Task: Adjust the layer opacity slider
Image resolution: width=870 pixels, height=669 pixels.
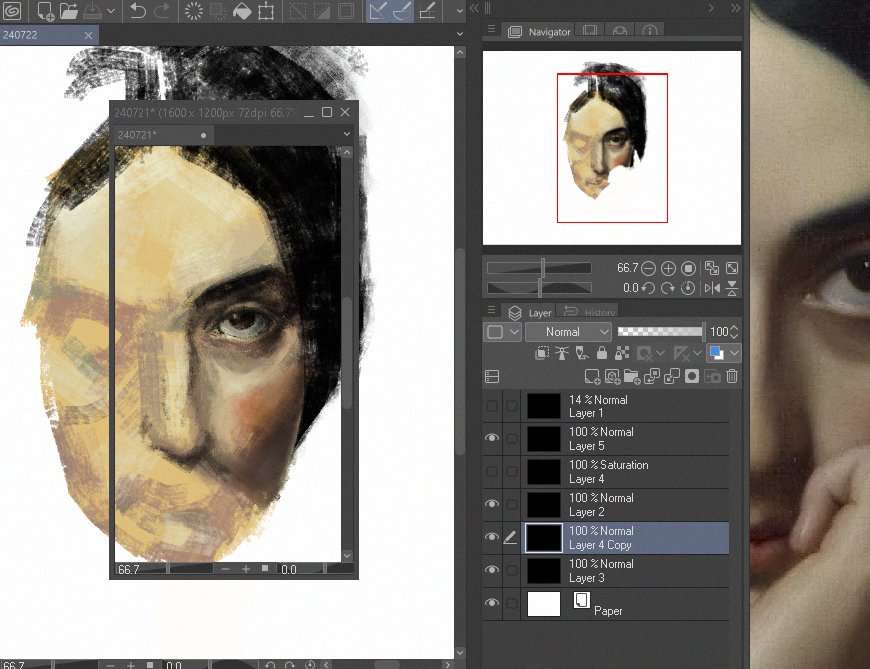Action: tap(660, 332)
